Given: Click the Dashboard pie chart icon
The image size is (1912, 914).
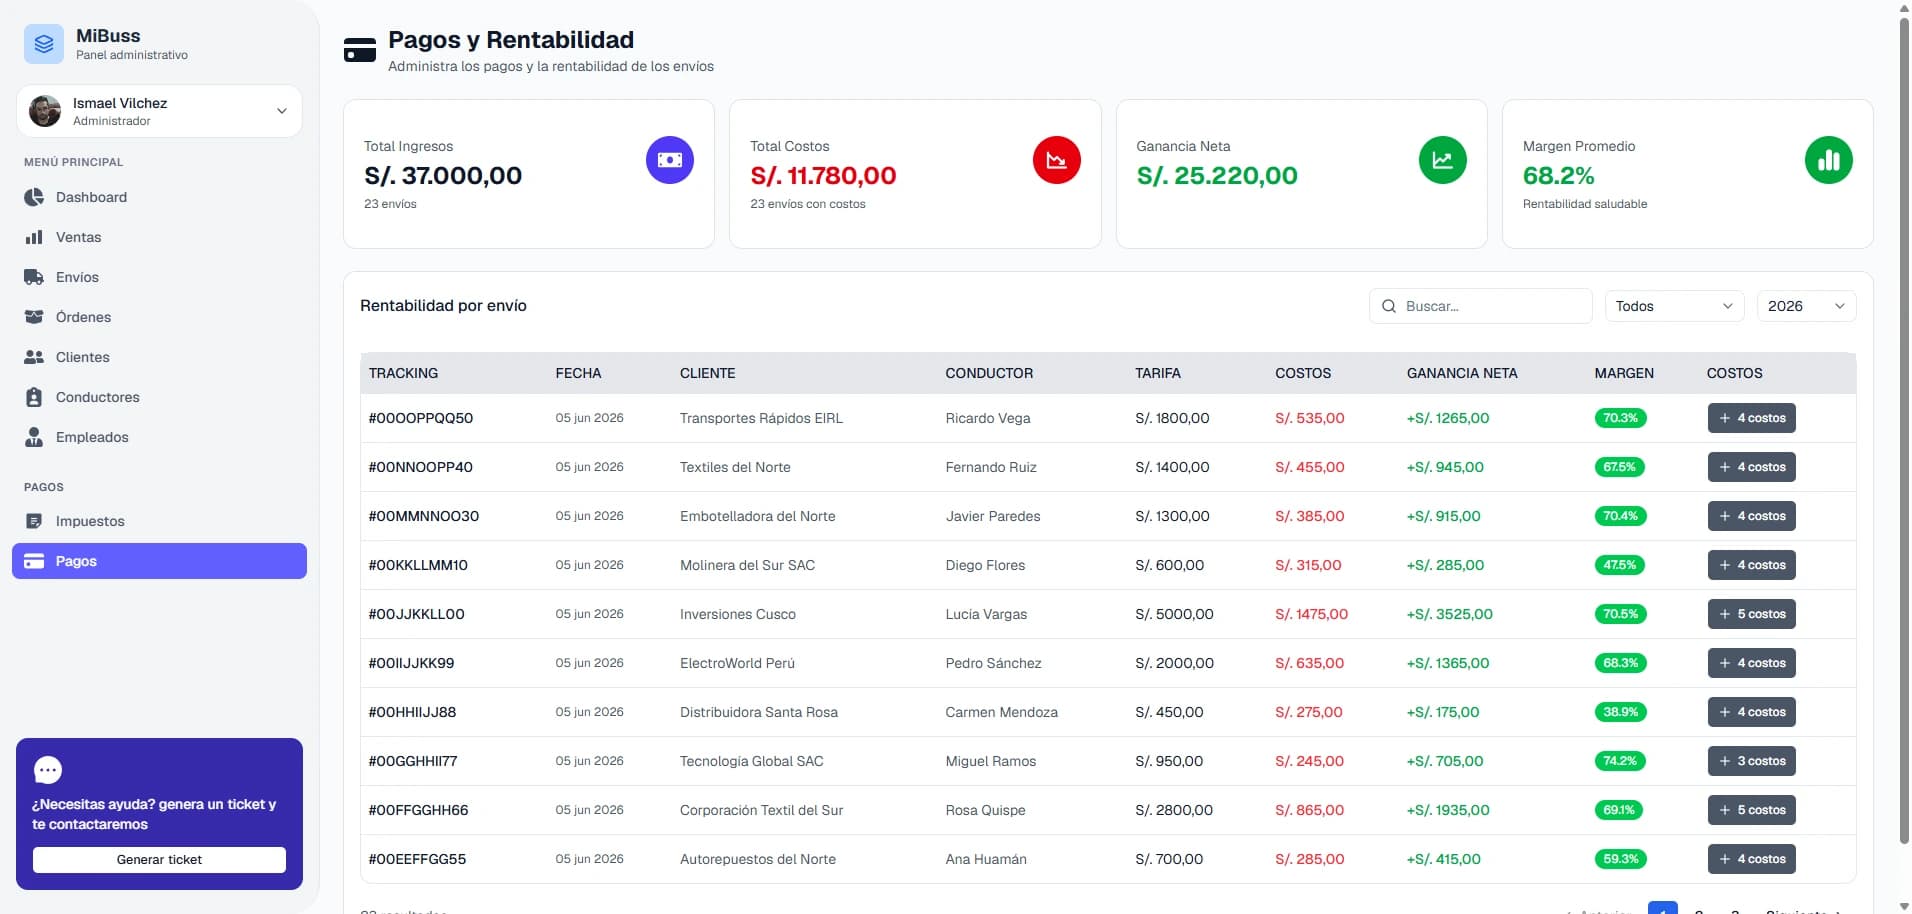Looking at the screenshot, I should click(34, 197).
